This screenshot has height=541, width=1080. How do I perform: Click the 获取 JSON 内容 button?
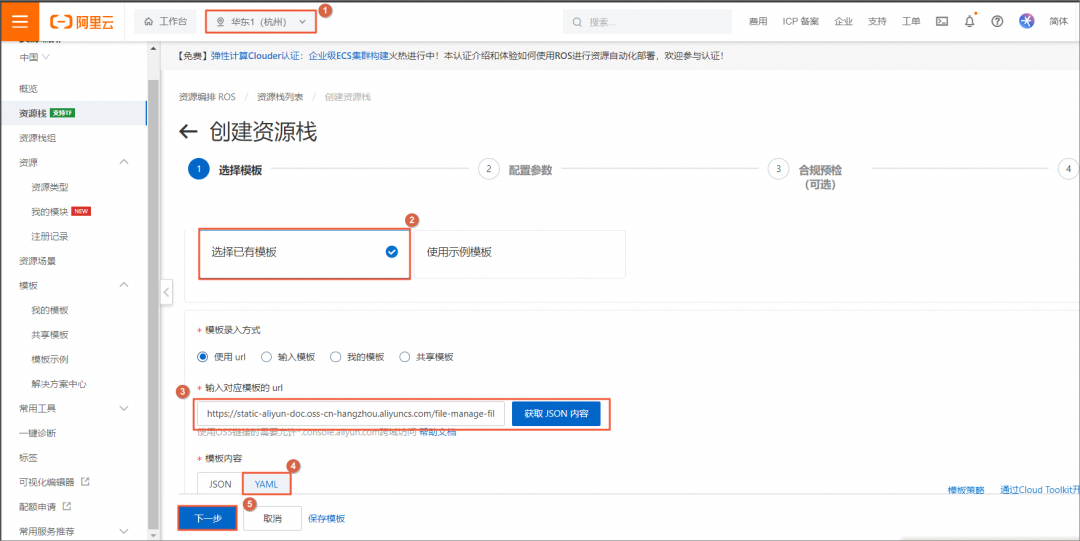(556, 414)
